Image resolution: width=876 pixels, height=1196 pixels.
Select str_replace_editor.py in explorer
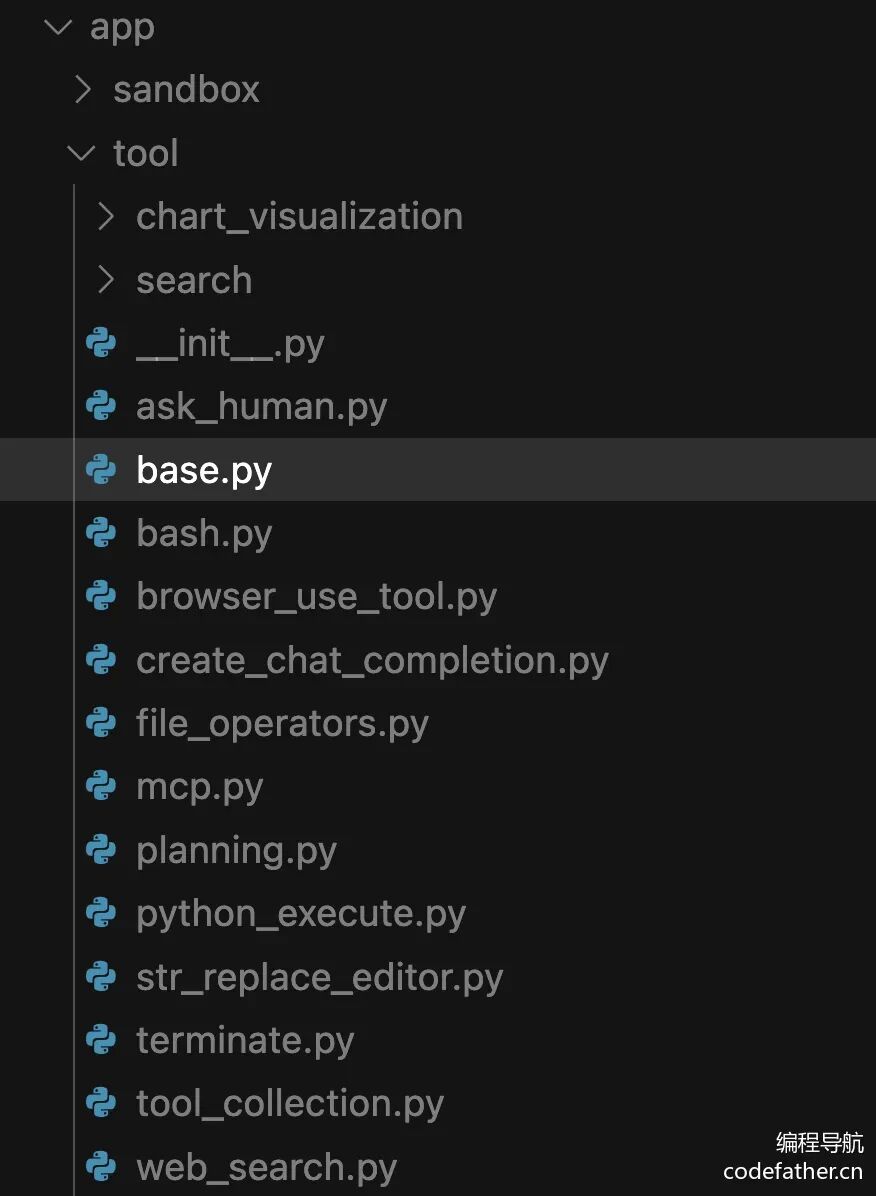point(319,977)
